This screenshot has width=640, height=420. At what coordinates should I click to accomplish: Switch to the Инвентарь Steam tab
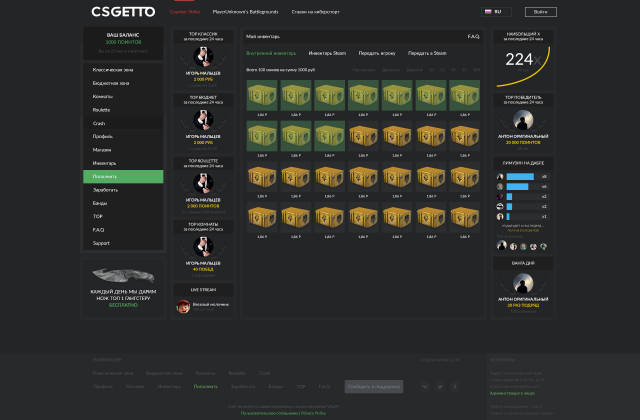pos(327,53)
